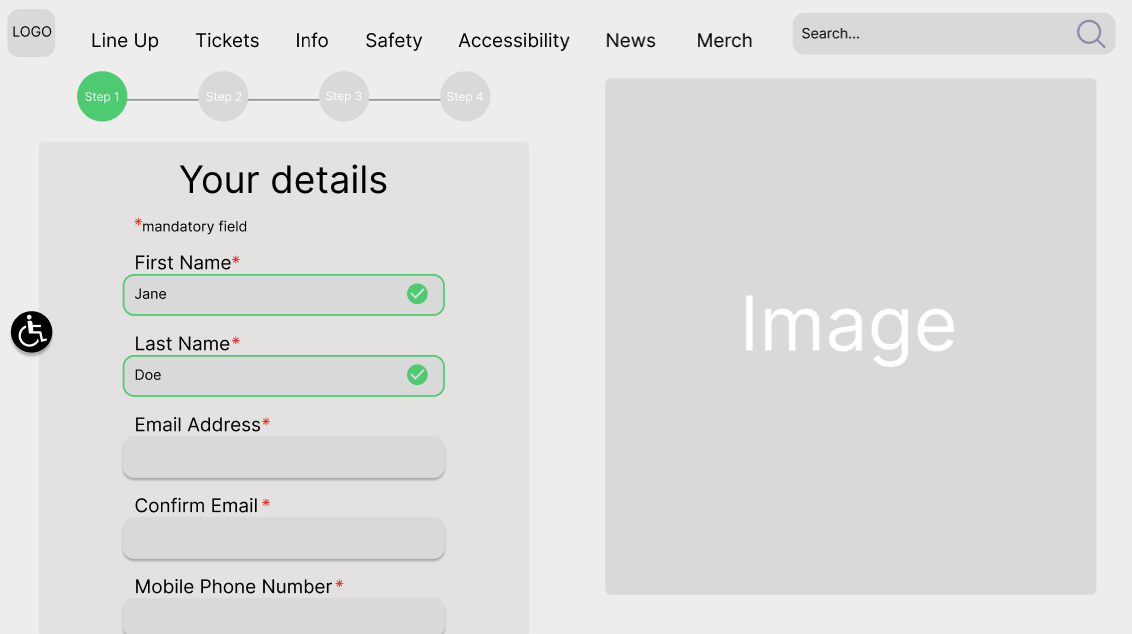This screenshot has height=634, width=1132.
Task: Go to the Safety section
Action: pos(393,41)
